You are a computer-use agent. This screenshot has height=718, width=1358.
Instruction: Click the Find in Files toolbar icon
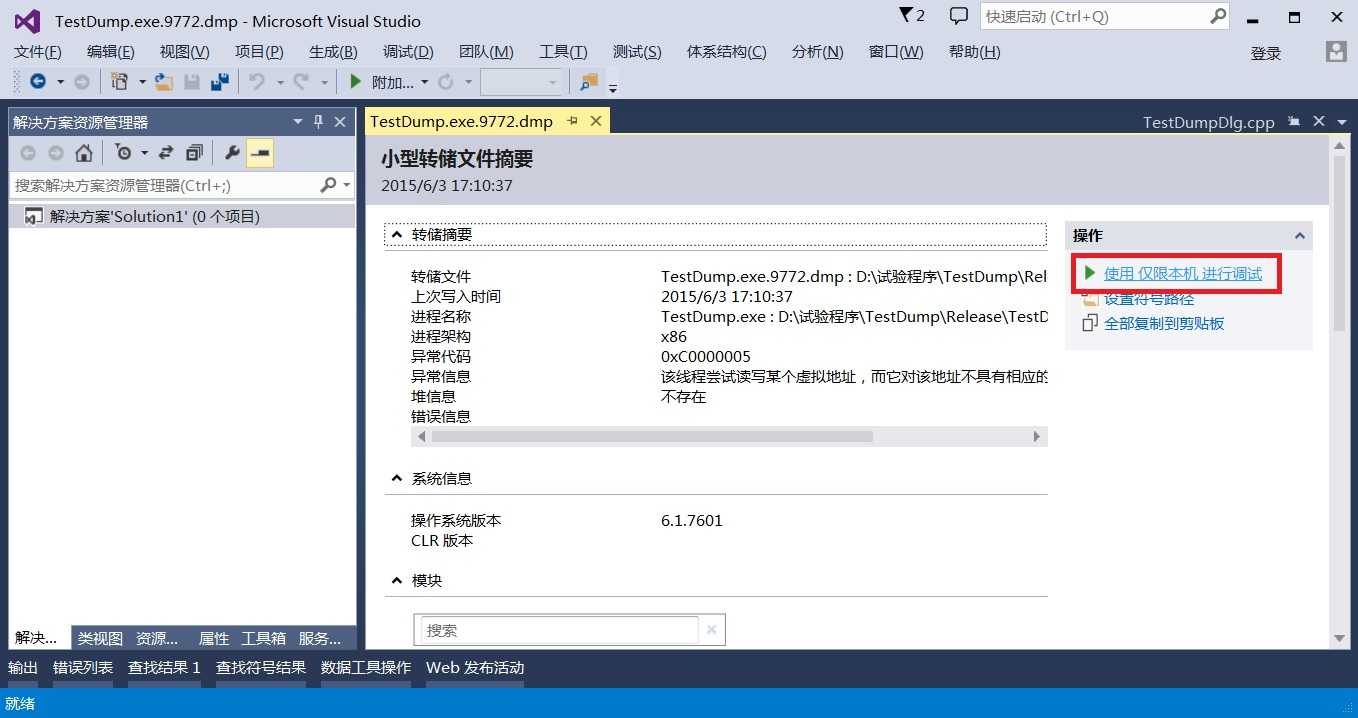[x=589, y=82]
